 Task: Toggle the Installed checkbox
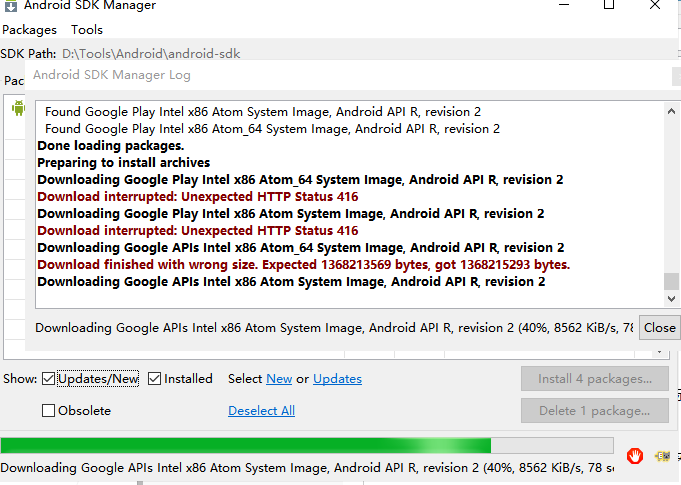point(154,379)
